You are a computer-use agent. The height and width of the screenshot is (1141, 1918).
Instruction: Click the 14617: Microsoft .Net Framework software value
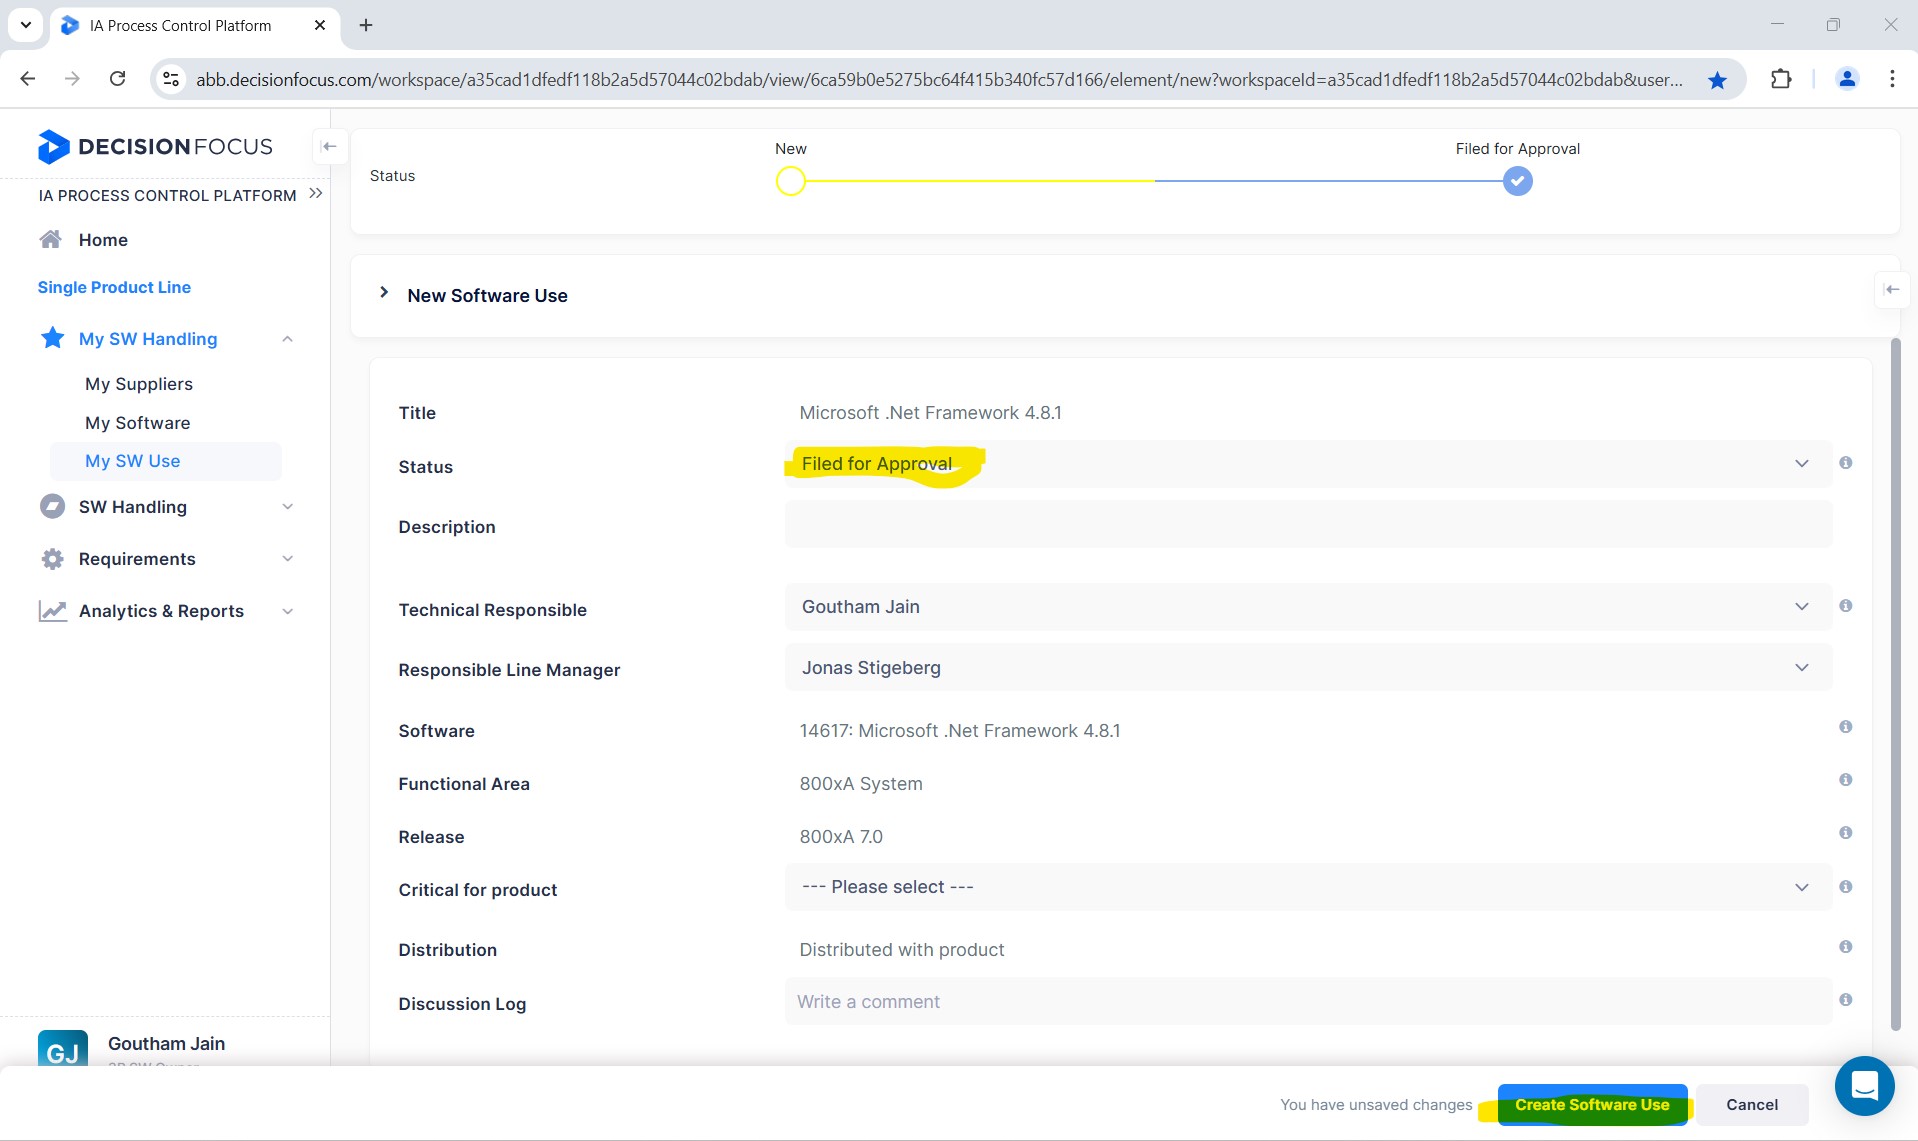[959, 731]
